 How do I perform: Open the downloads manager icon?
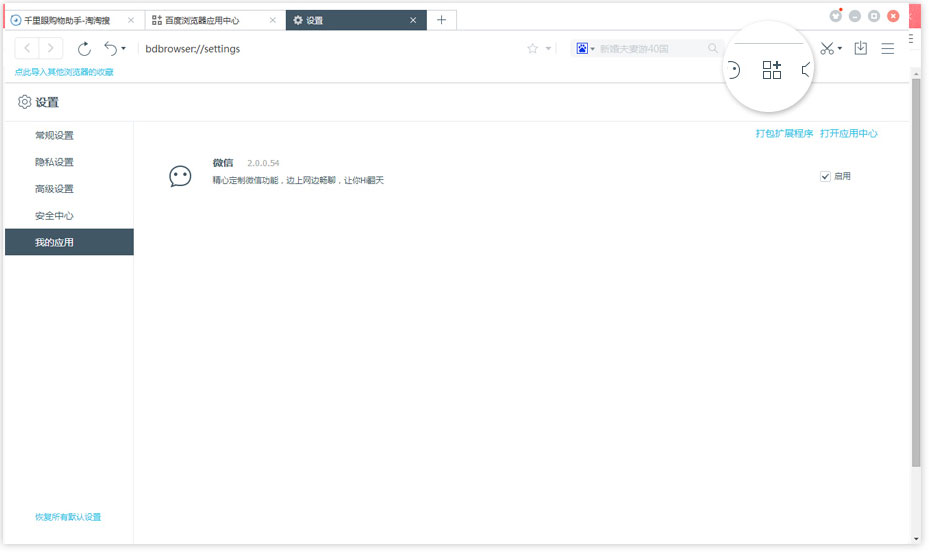(860, 48)
